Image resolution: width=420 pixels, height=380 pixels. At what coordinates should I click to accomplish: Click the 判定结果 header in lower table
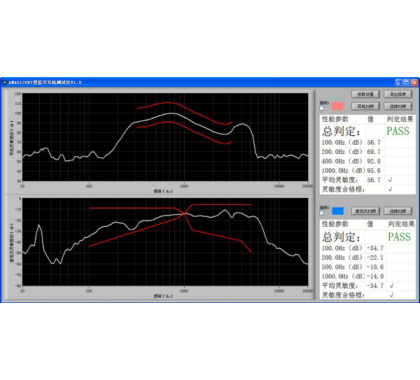(401, 224)
